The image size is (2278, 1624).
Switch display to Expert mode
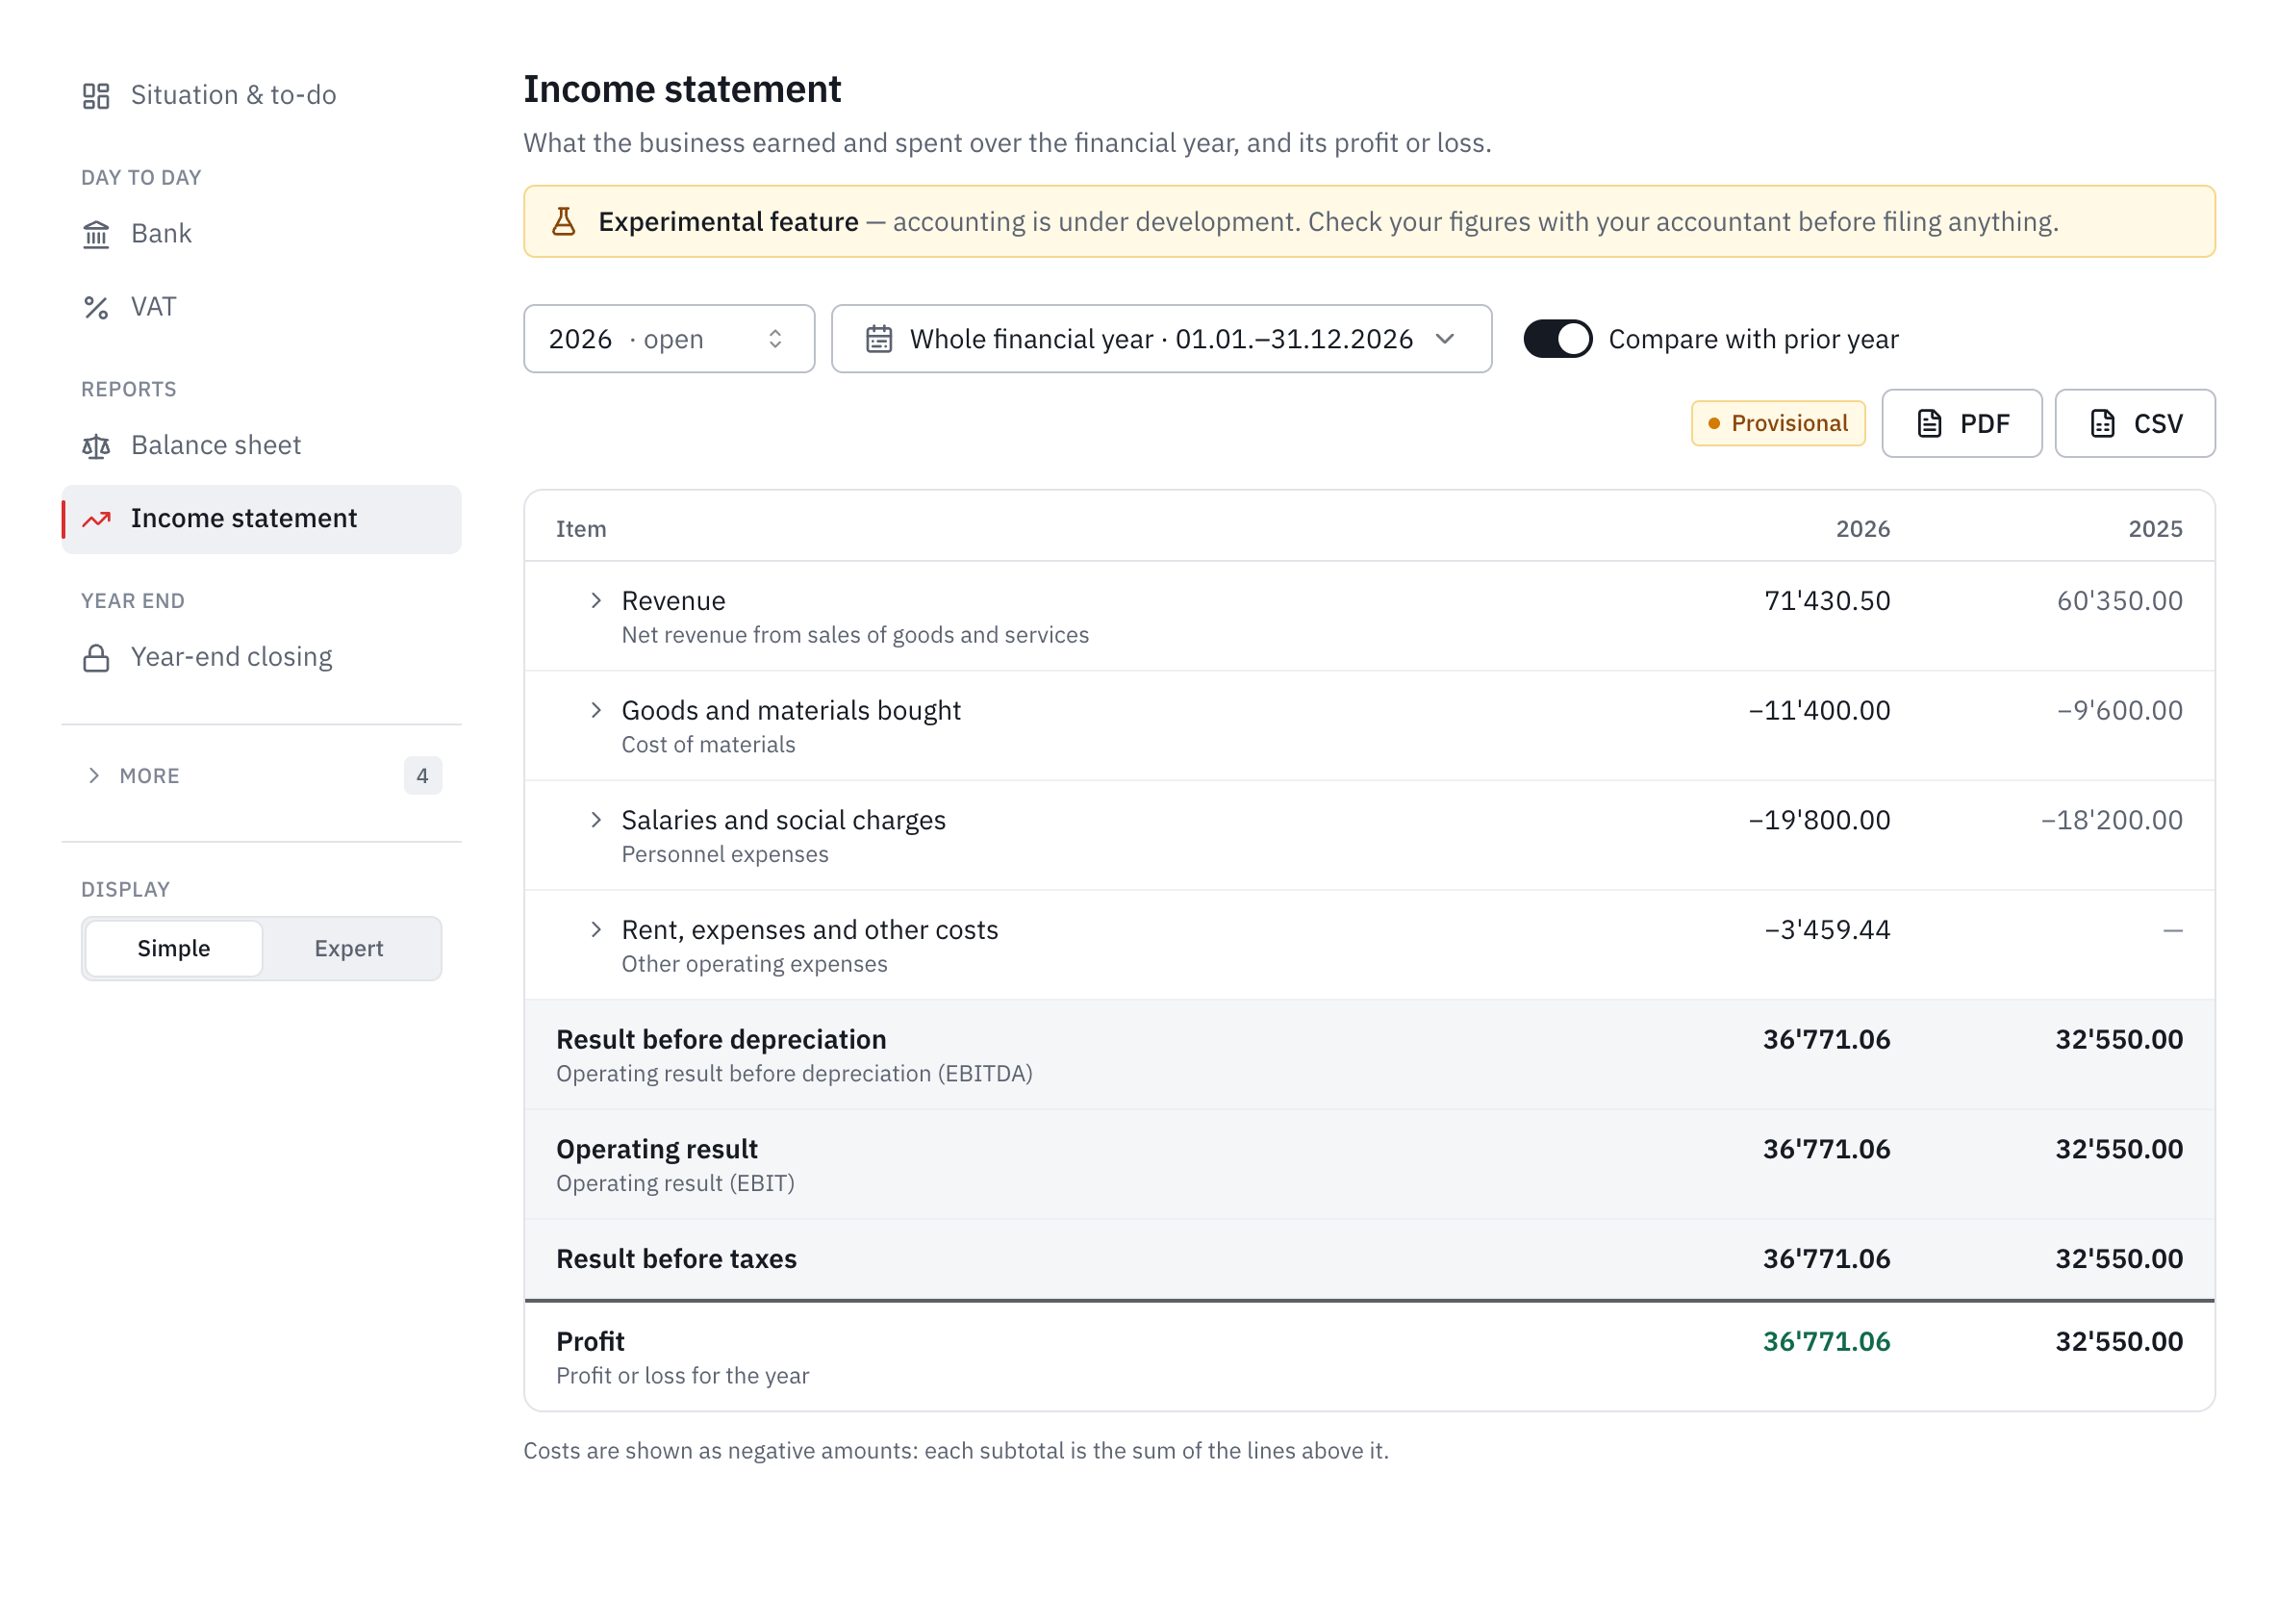coord(349,948)
